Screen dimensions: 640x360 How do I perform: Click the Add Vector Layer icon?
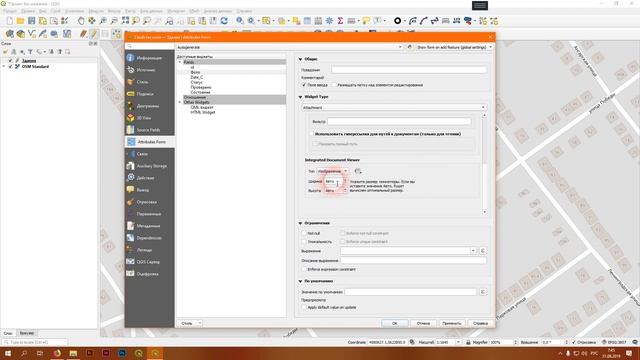pyautogui.click(x=31, y=33)
